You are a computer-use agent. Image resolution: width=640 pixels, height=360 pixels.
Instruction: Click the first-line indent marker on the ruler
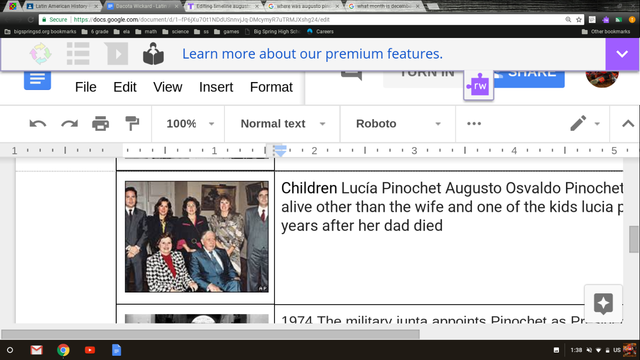pyautogui.click(x=280, y=148)
